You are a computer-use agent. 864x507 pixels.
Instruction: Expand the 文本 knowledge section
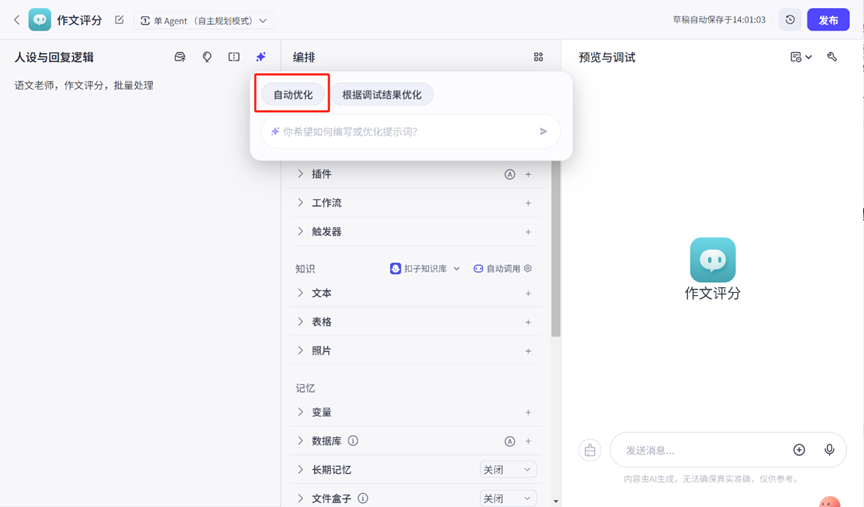click(300, 293)
